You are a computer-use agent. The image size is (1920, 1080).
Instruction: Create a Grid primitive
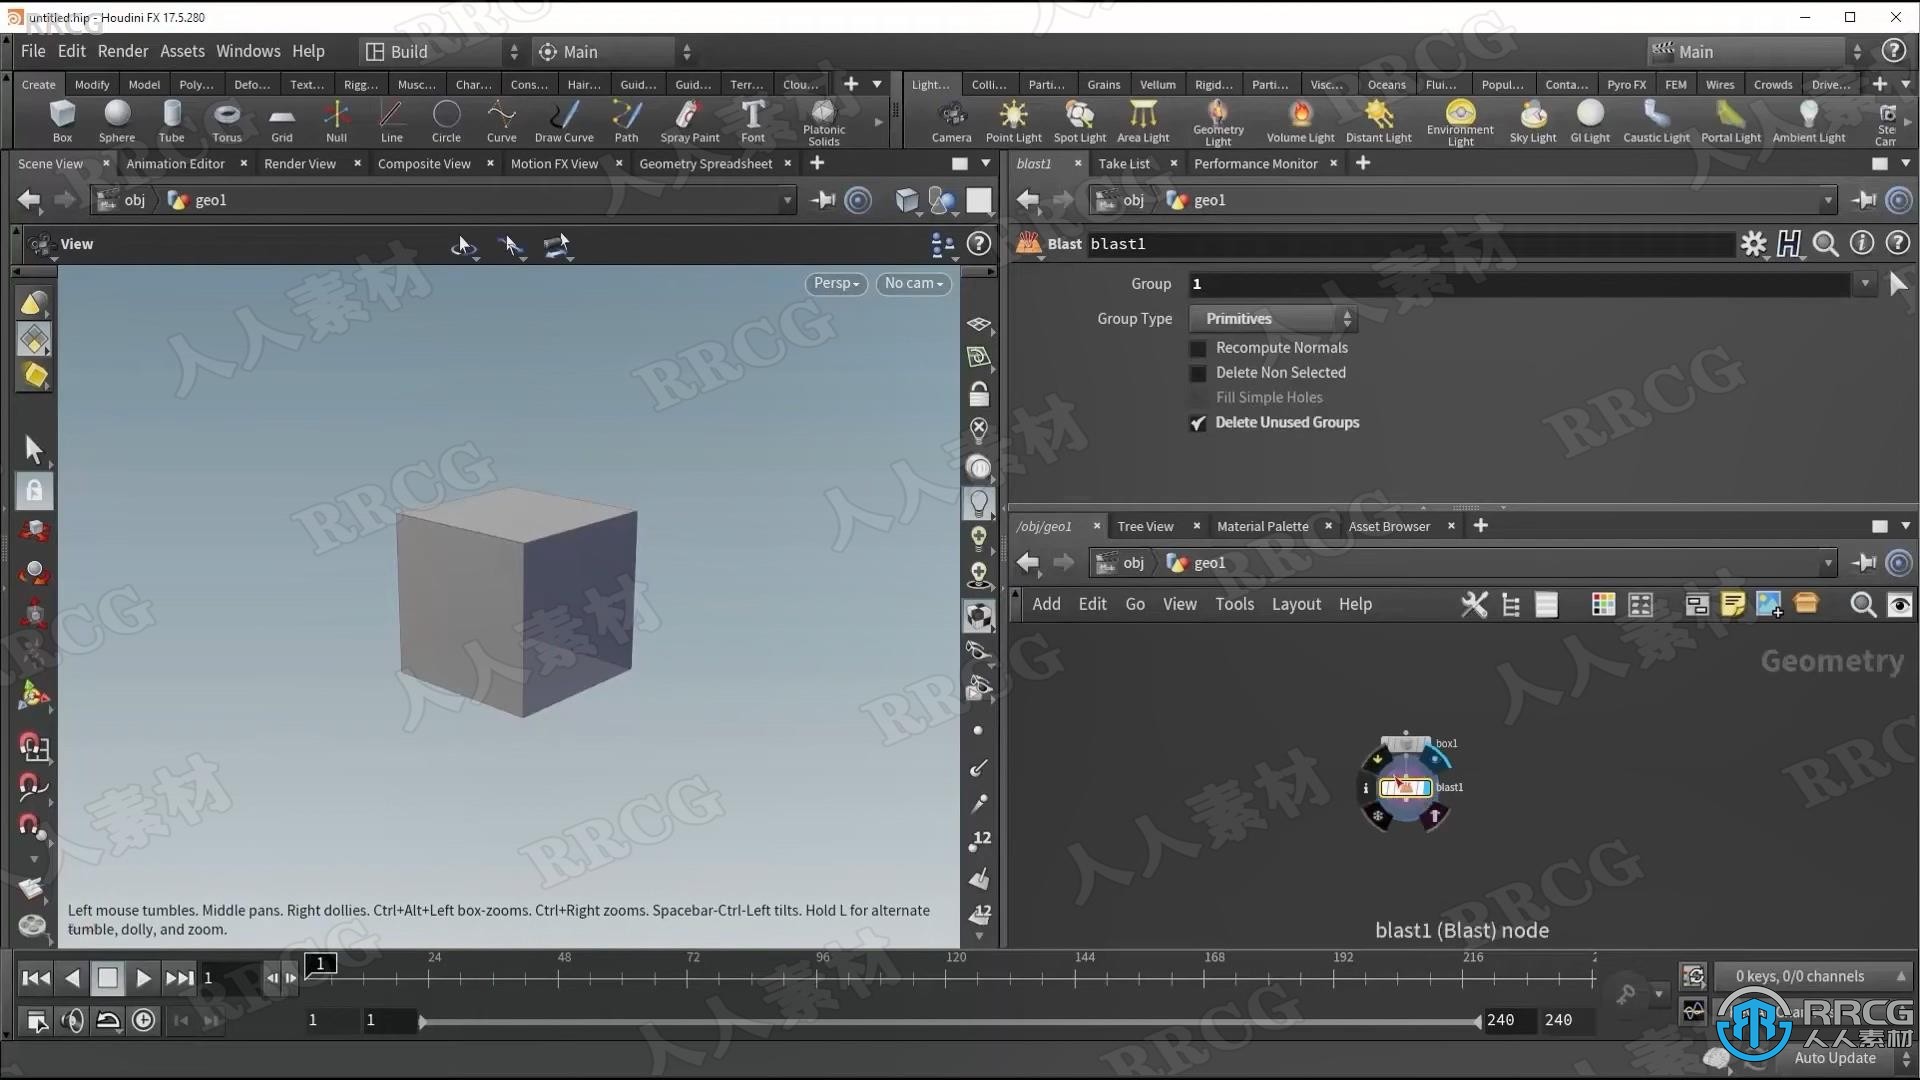click(x=282, y=121)
